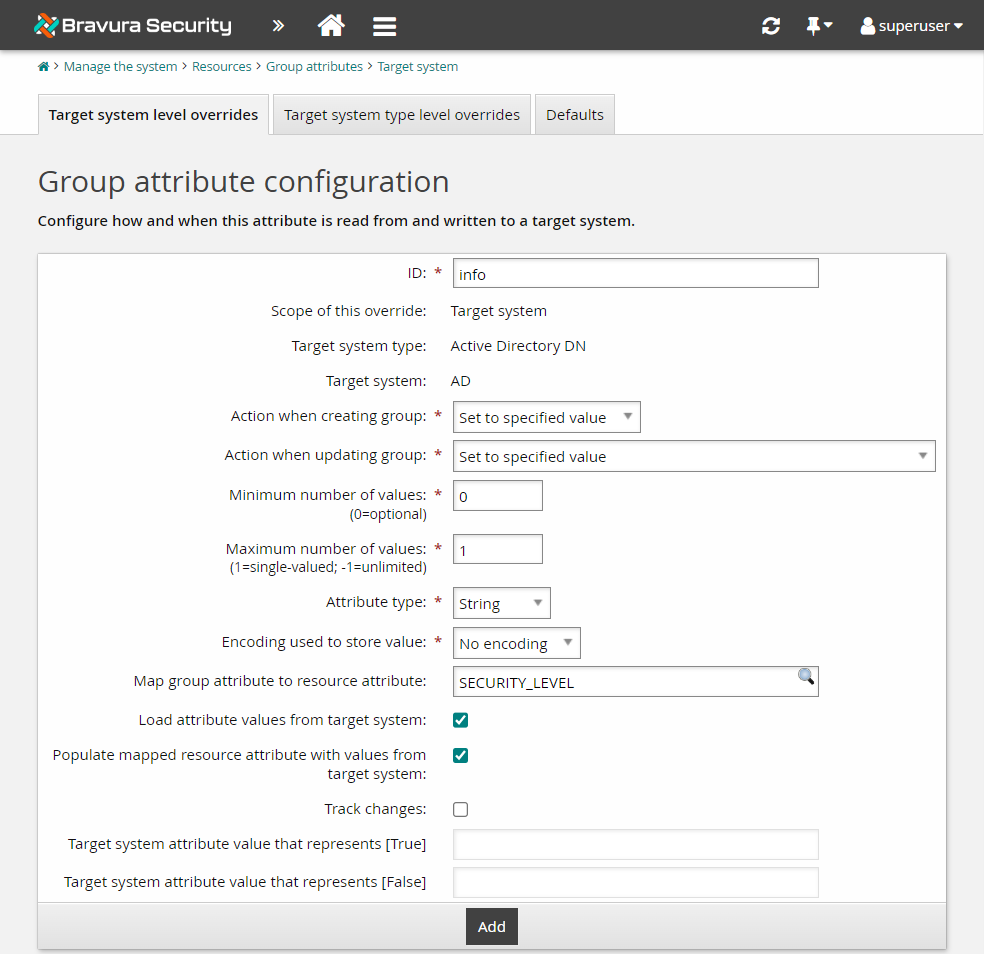Click the refresh icon in the top bar
The width and height of the screenshot is (984, 954).
[770, 25]
